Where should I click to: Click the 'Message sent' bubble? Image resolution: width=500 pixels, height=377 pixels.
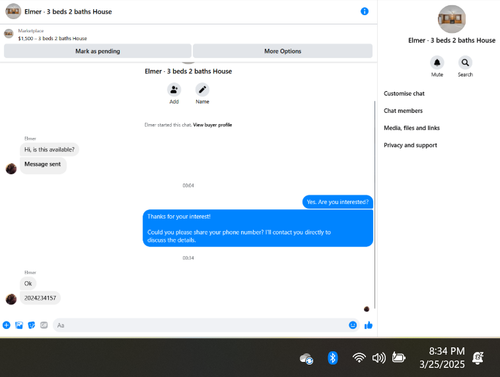[x=43, y=165]
